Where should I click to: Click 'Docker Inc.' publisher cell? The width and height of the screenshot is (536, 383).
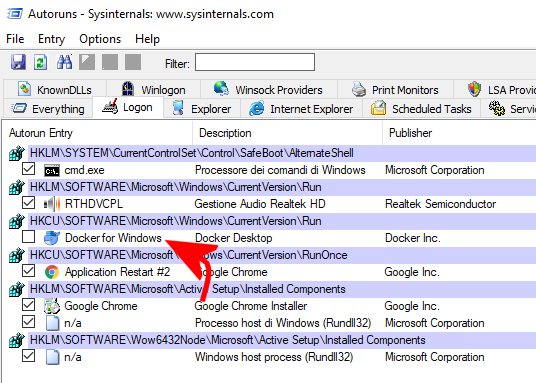click(413, 238)
